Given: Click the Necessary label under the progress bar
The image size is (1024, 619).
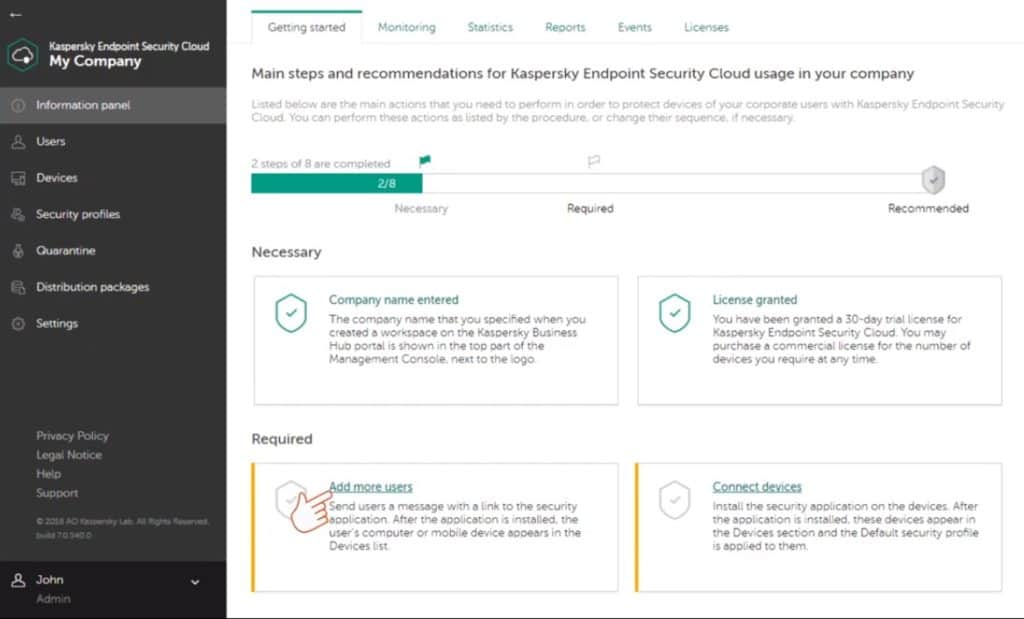Looking at the screenshot, I should 421,209.
